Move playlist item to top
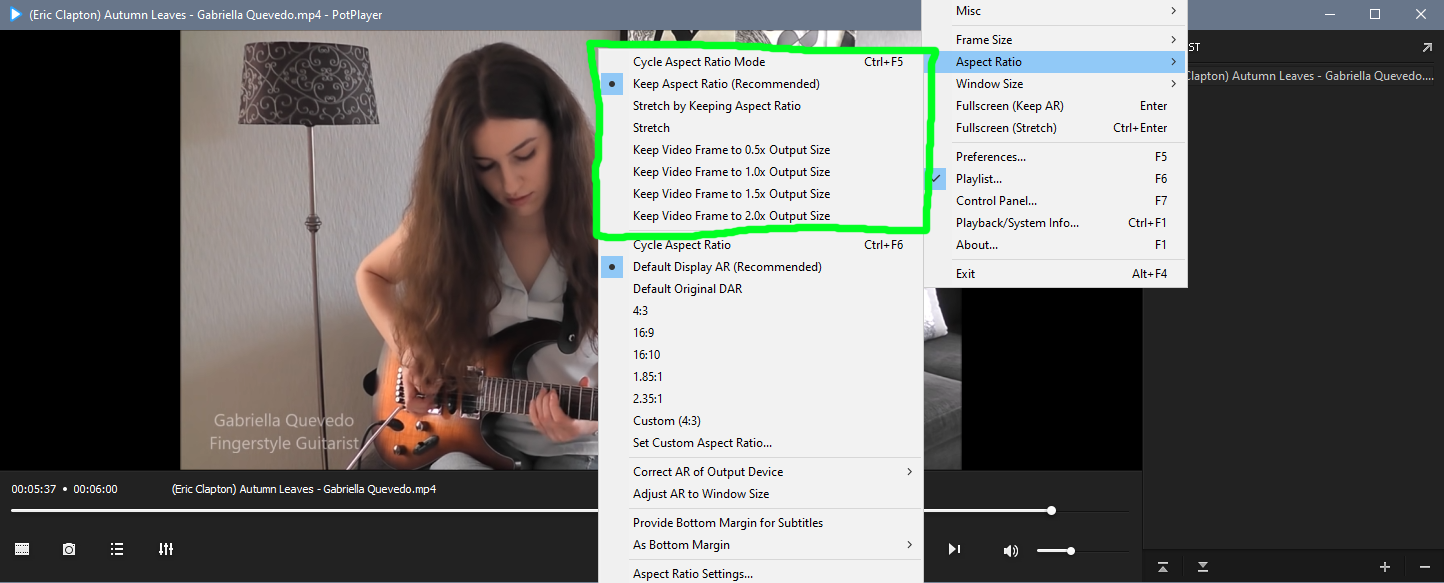Image resolution: width=1444 pixels, height=583 pixels. point(1163,567)
